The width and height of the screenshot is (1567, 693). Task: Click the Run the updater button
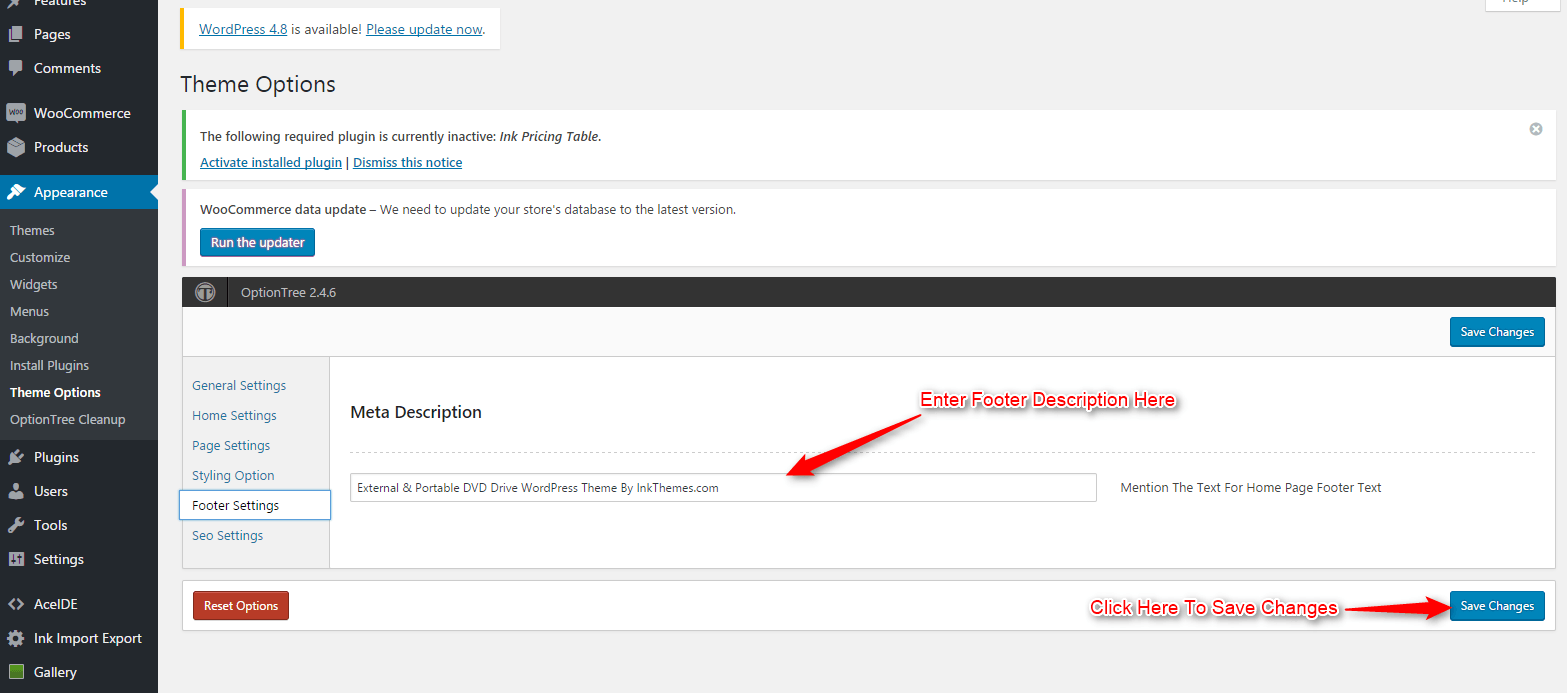tap(258, 242)
